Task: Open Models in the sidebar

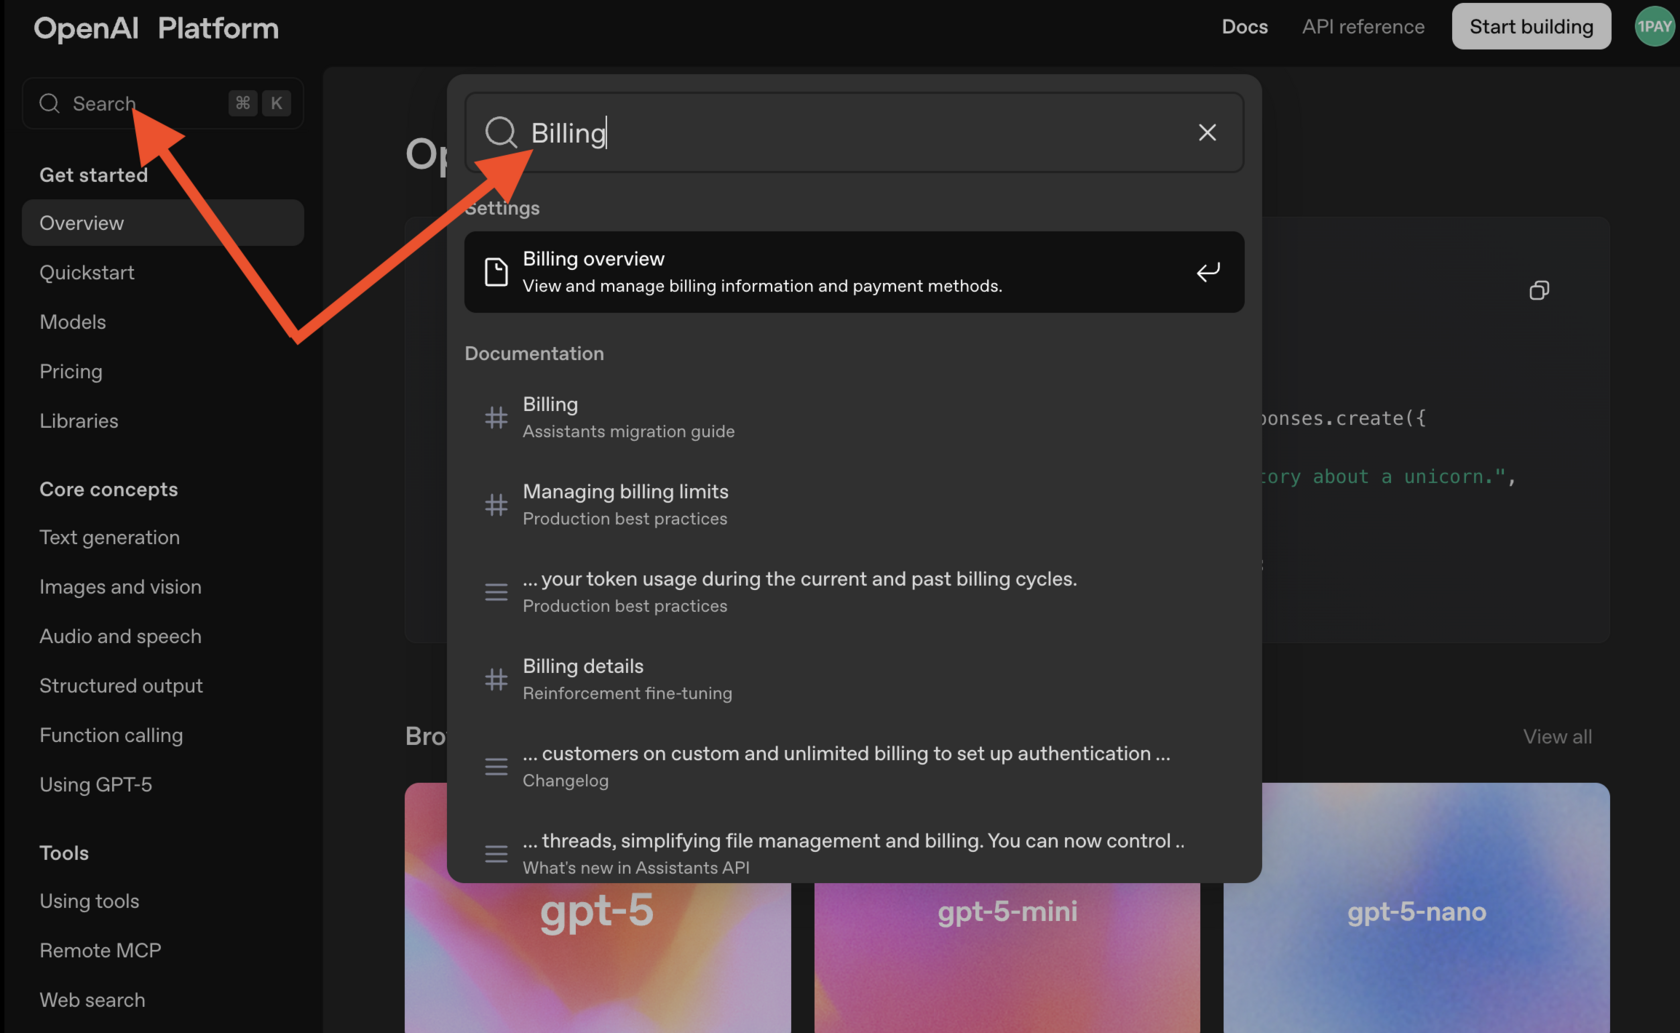Action: click(73, 322)
